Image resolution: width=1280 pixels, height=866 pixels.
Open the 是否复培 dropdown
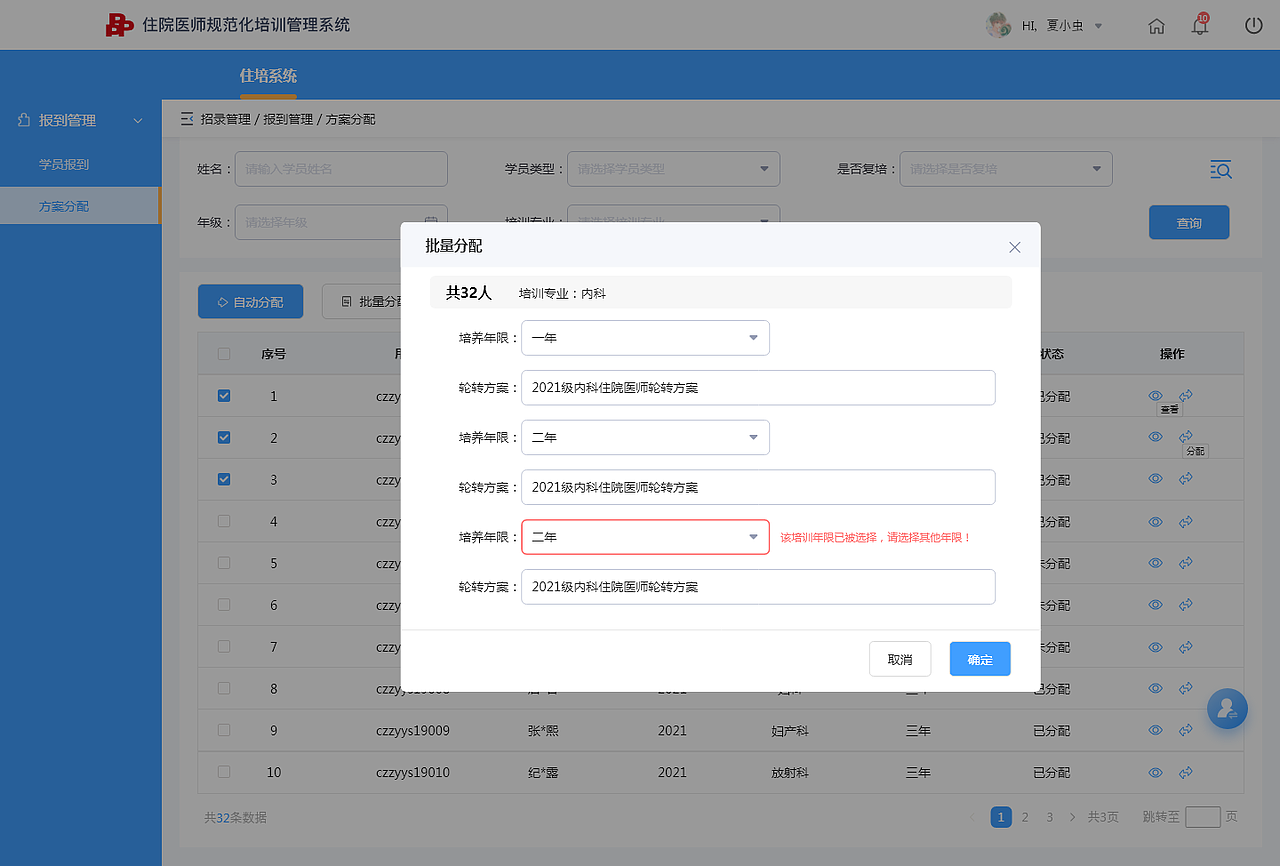click(1006, 169)
